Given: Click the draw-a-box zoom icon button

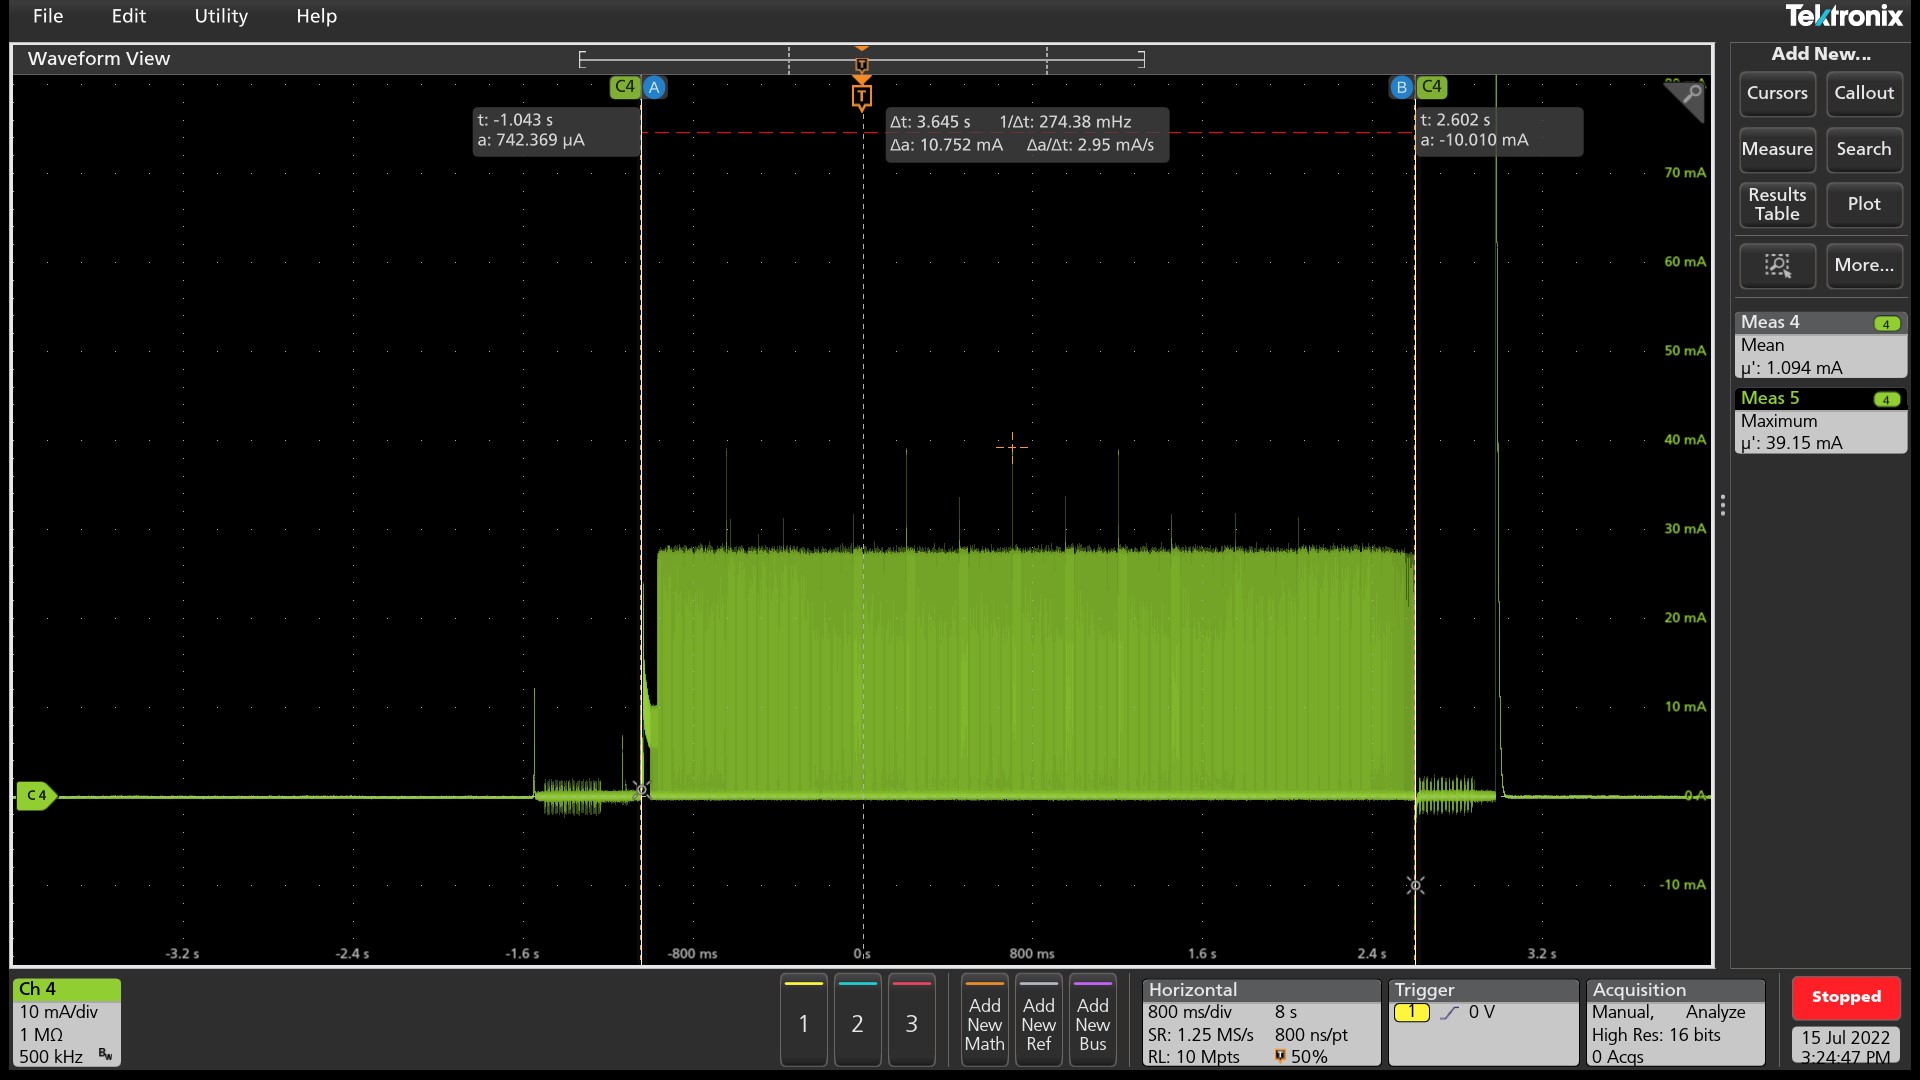Looking at the screenshot, I should 1777,265.
